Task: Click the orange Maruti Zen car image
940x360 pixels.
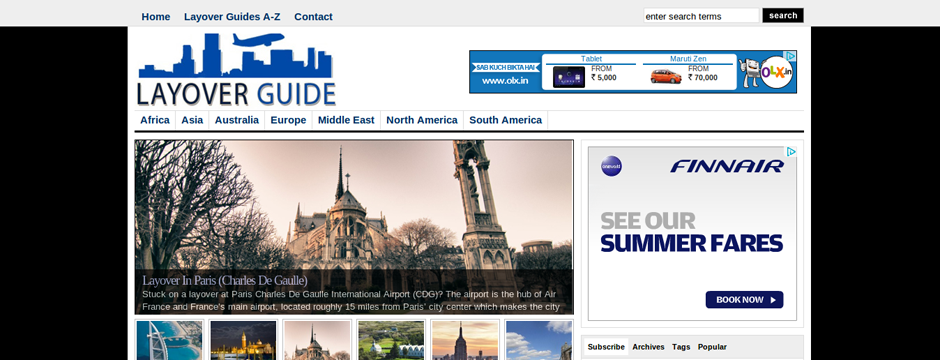Action: point(665,77)
